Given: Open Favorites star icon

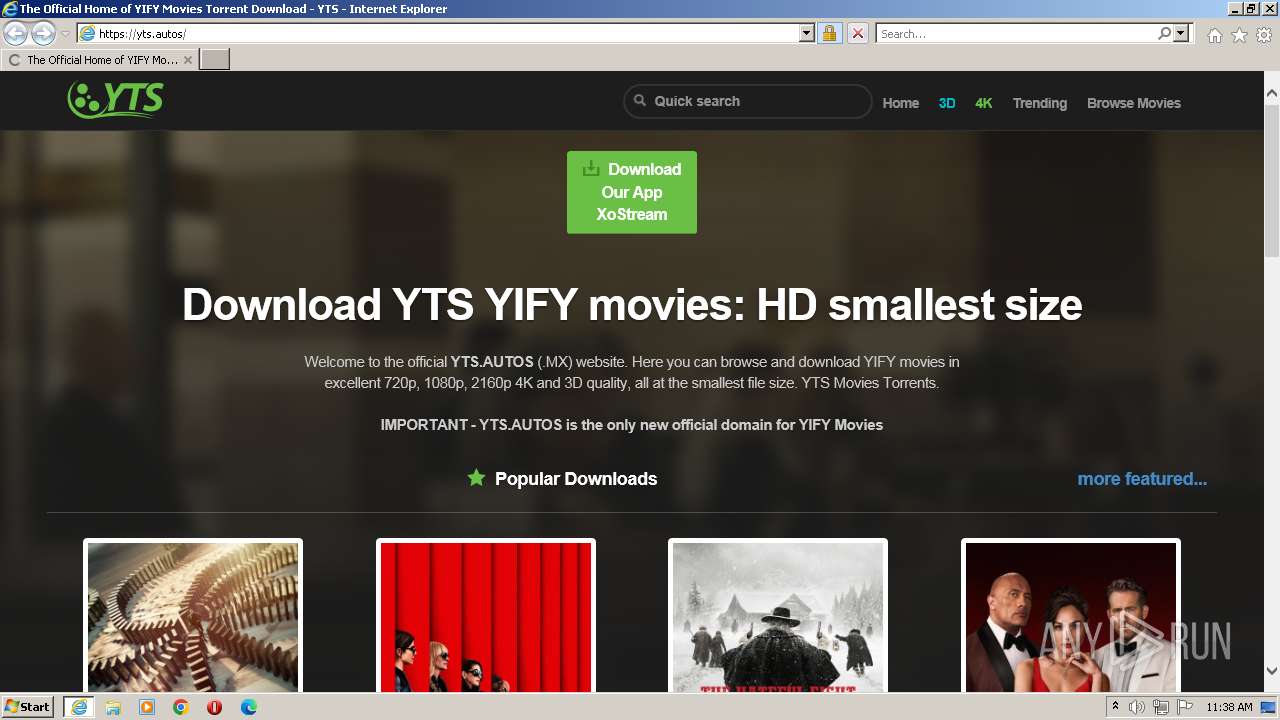Looking at the screenshot, I should click(x=1239, y=35).
